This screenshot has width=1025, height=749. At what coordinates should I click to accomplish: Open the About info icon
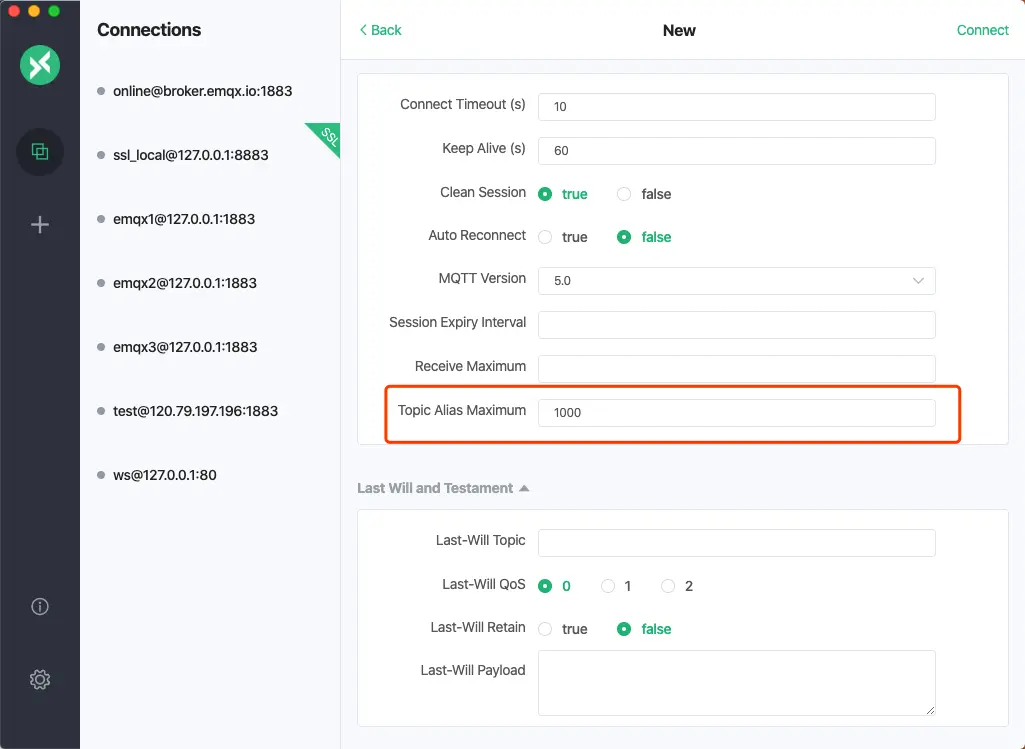(40, 606)
